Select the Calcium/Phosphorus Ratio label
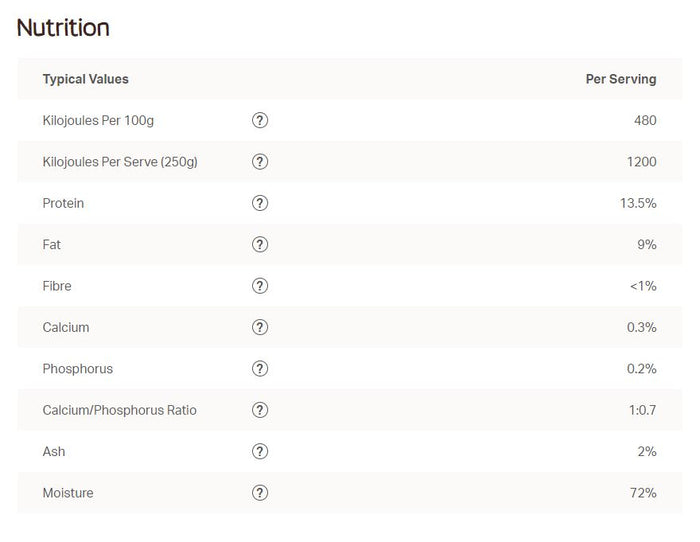 coord(120,410)
